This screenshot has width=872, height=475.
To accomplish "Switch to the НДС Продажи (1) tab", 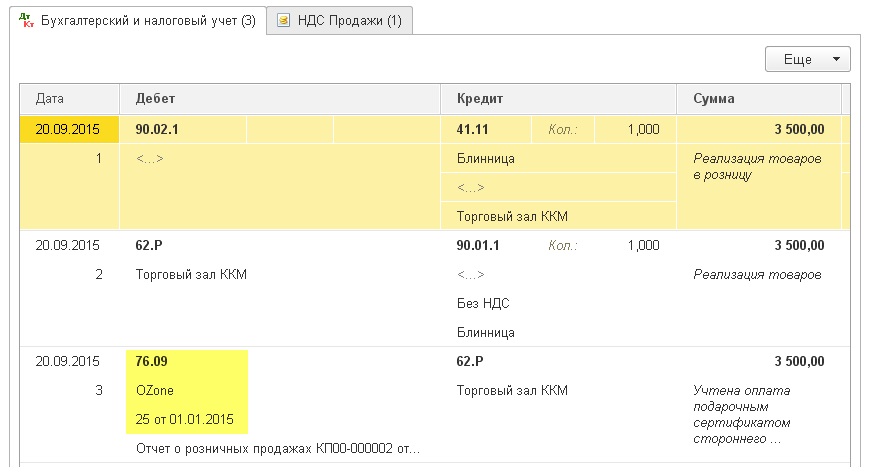I will (340, 21).
